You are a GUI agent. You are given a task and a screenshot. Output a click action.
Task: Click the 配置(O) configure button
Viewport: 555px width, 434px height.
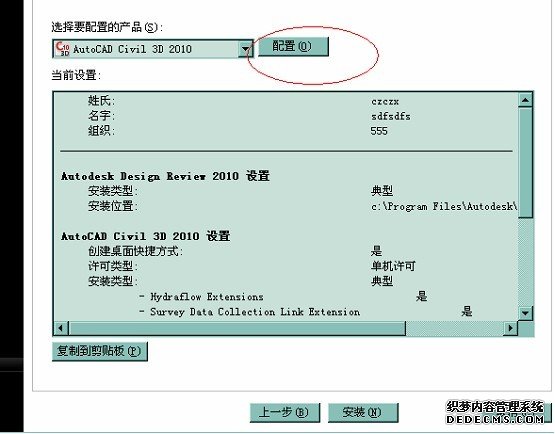(293, 46)
